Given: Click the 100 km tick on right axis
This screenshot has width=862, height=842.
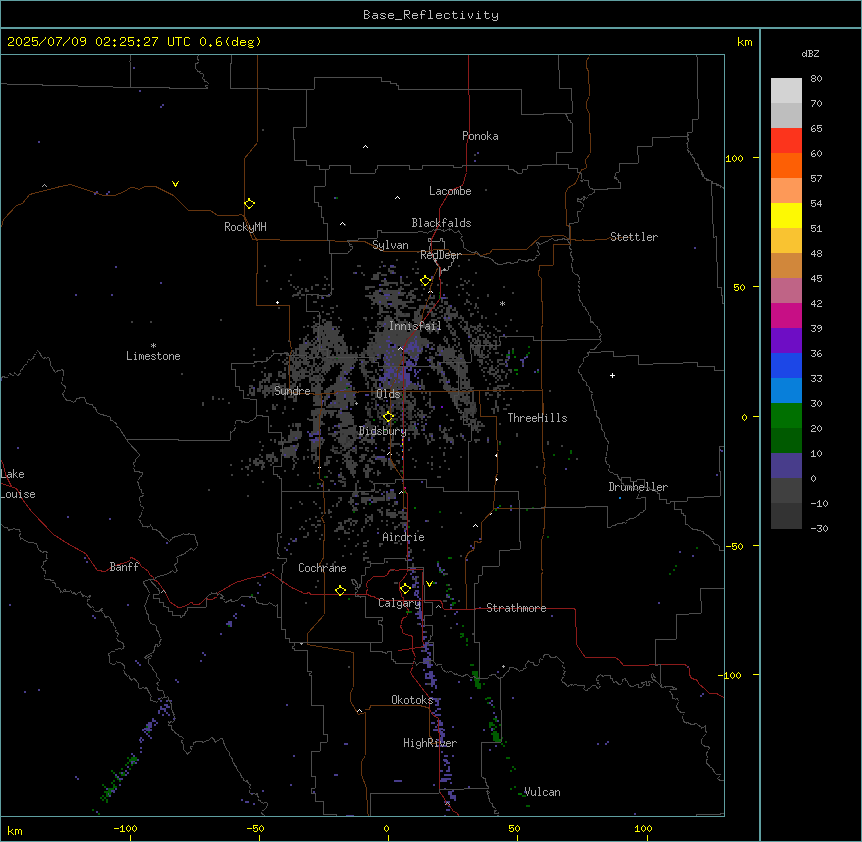Looking at the screenshot, I should pos(734,159).
